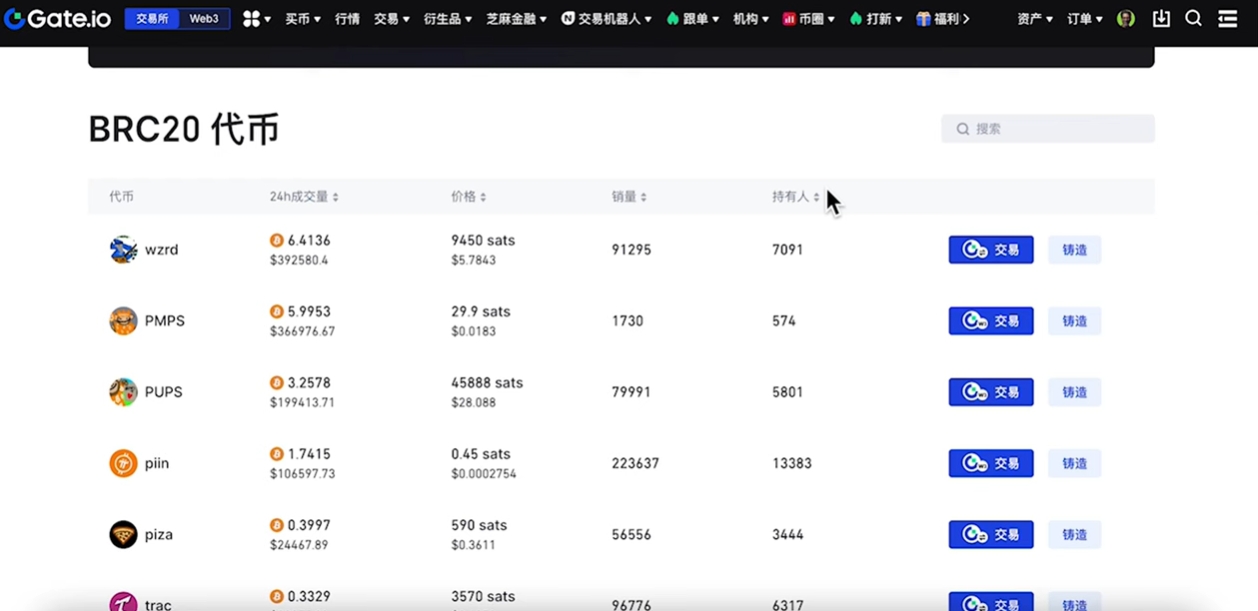Viewport: 1258px width, 611px height.
Task: Click the BRC20 token search field
Action: point(1048,129)
